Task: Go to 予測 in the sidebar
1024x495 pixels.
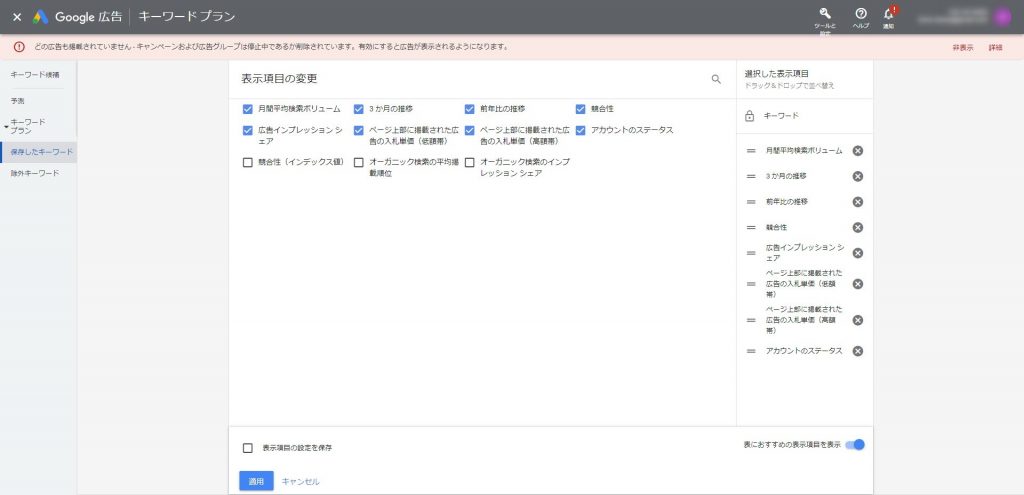Action: [x=18, y=101]
